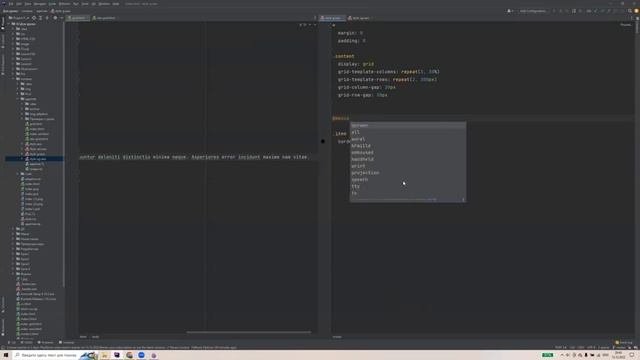Open the File menu
Viewport: 640px width, 360px height.
coord(11,4)
